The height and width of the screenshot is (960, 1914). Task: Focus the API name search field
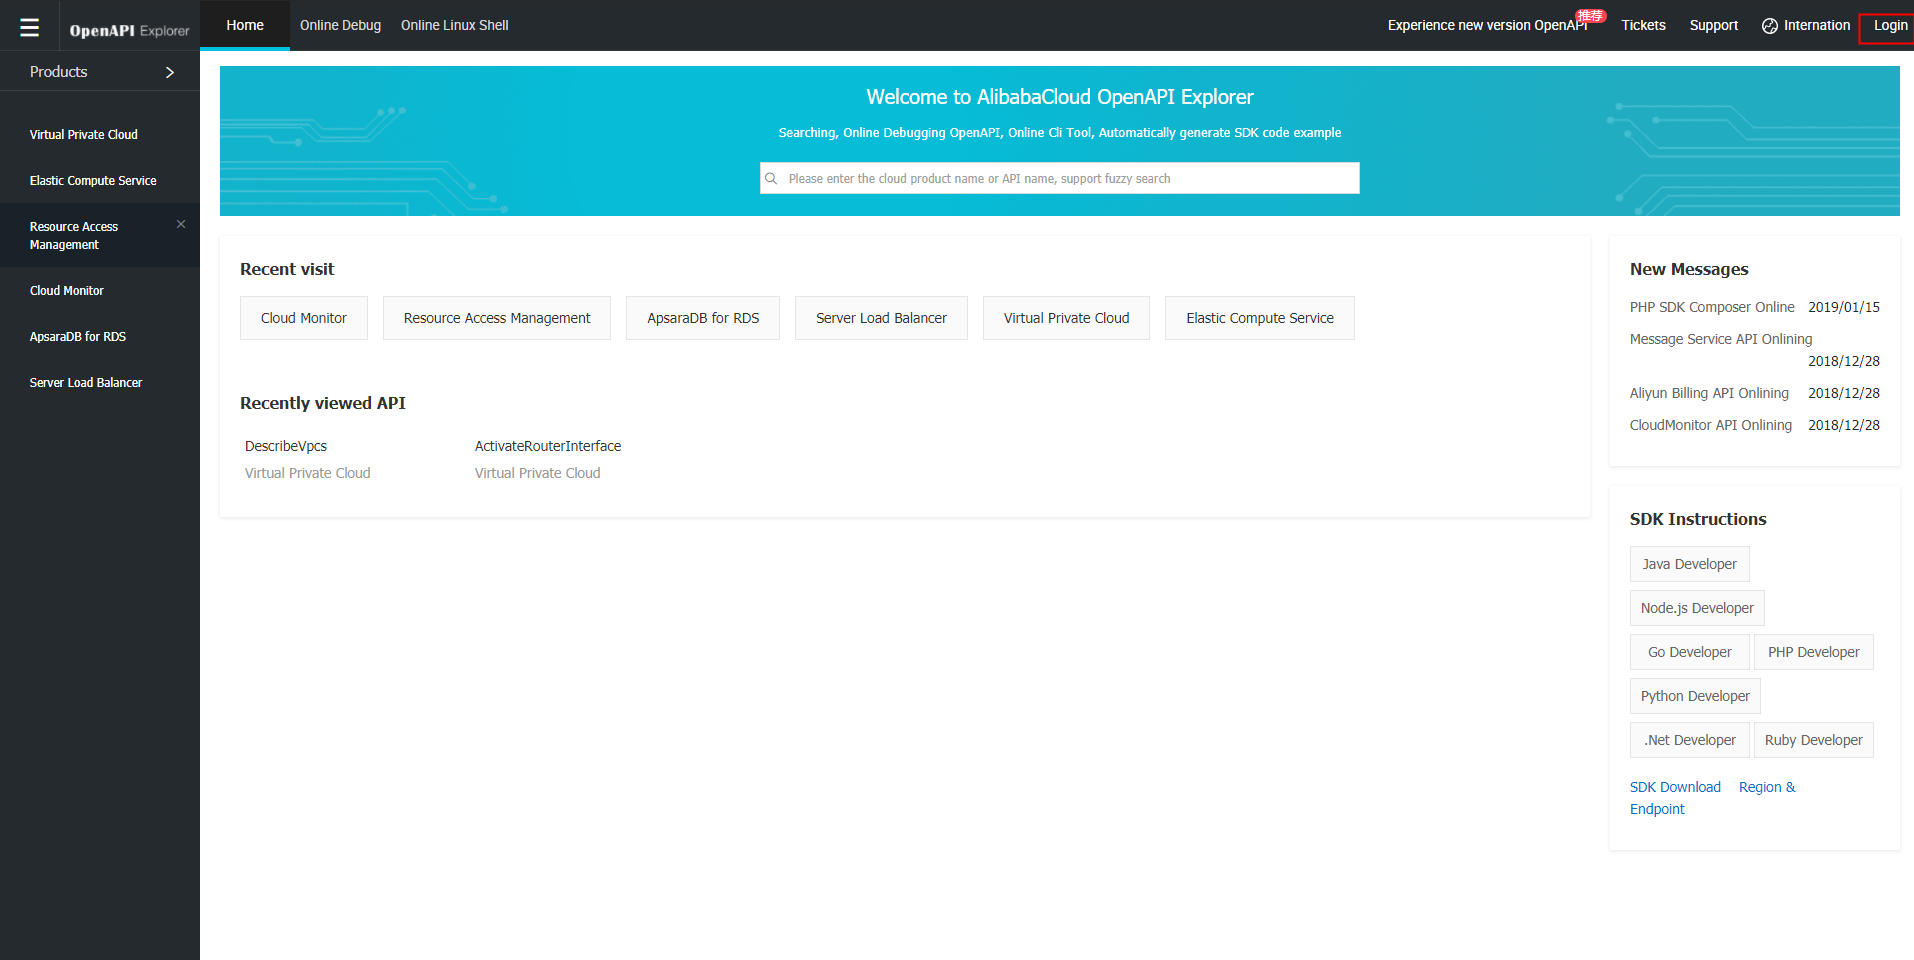1060,178
